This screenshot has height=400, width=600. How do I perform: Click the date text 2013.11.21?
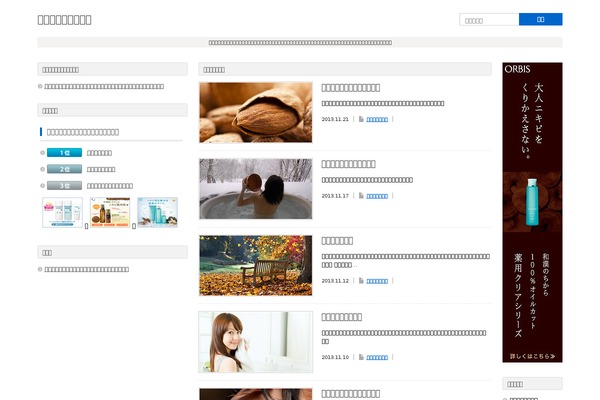335,119
